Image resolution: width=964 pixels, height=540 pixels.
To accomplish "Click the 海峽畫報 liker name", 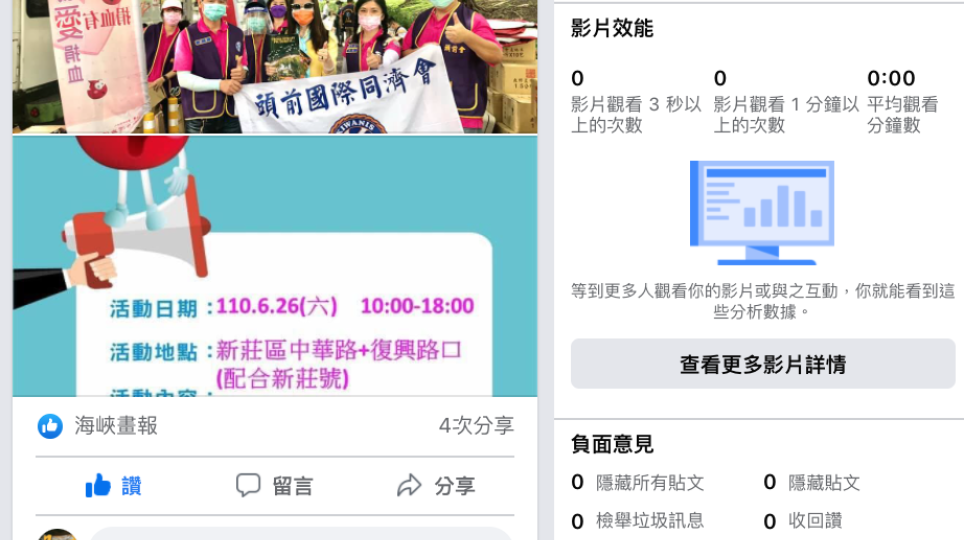I will (x=116, y=426).
